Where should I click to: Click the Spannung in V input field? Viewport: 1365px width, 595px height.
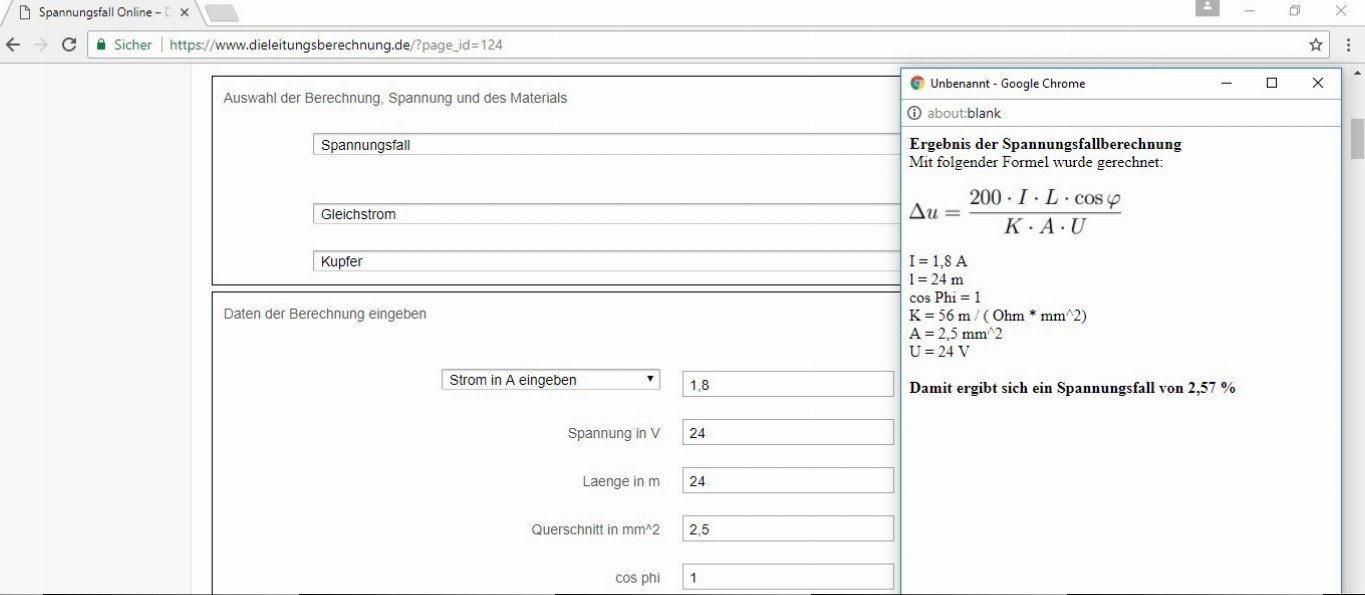788,432
